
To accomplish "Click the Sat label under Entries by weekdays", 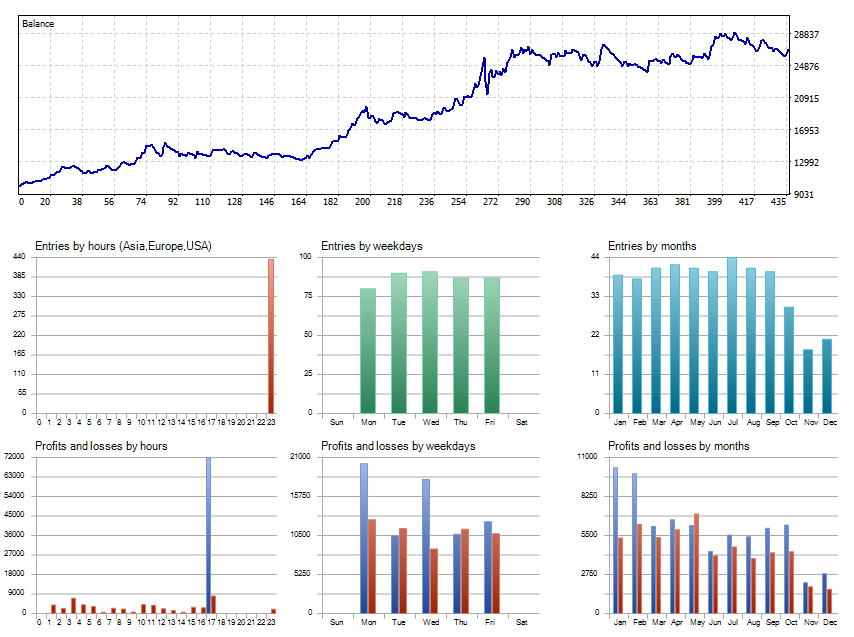I will pyautogui.click(x=522, y=422).
